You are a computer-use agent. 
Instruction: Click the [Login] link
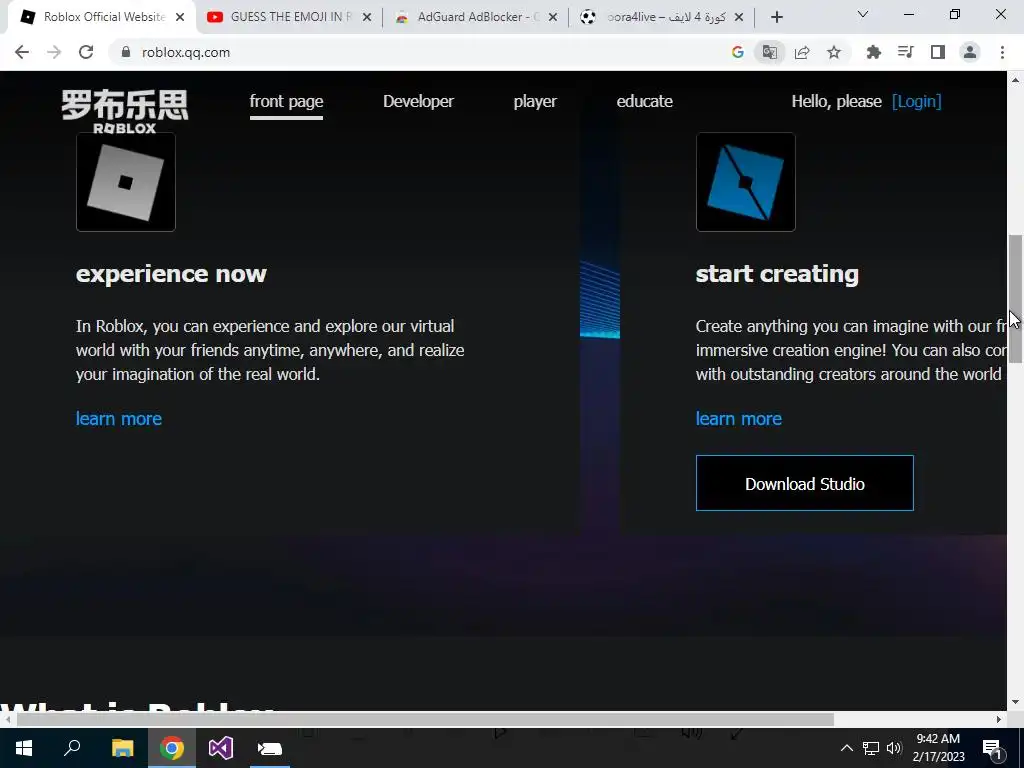click(916, 101)
